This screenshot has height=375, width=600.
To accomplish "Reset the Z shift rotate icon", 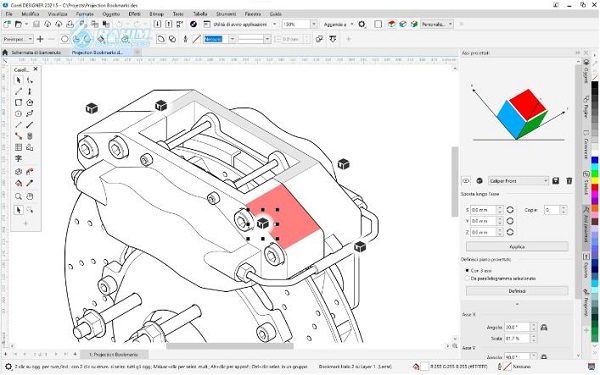I will [510, 232].
